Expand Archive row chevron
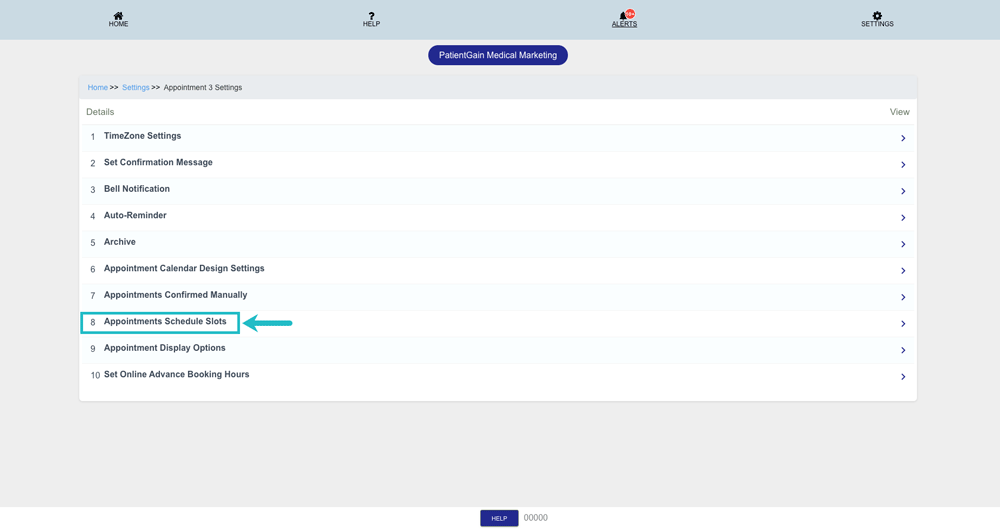 [x=903, y=244]
